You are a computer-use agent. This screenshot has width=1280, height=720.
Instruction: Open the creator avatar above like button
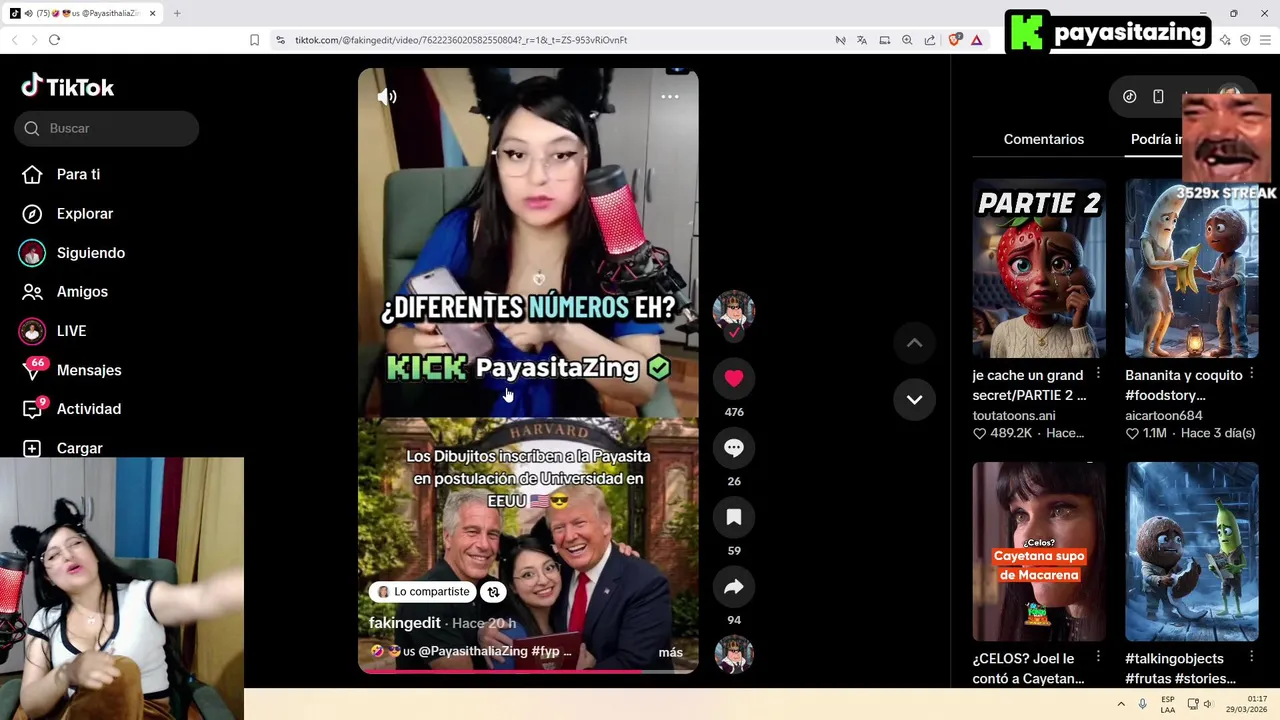pos(733,312)
